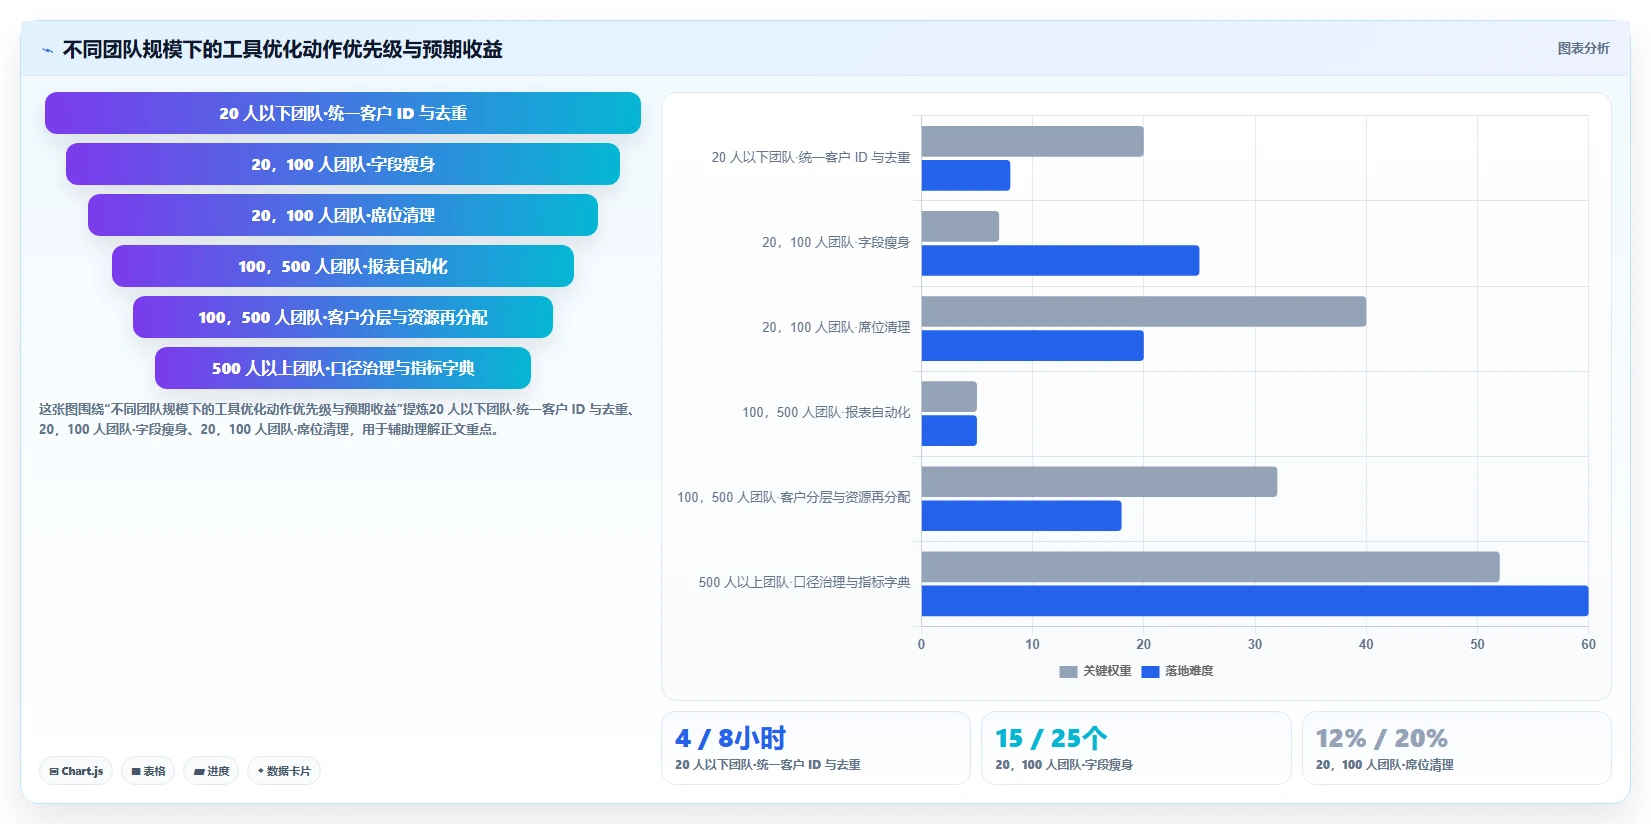
Task: Click y-axis label 20，100 人团队·席位清理
Action: (x=836, y=327)
